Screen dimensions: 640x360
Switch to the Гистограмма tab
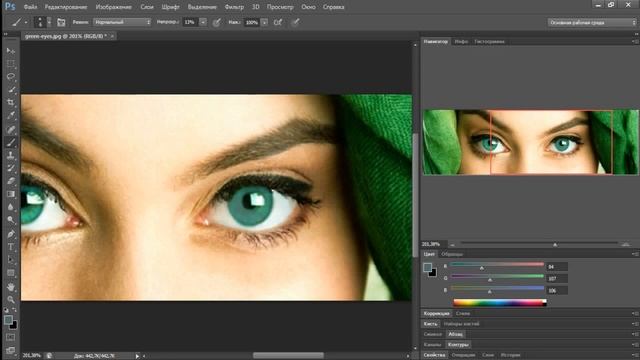point(489,41)
